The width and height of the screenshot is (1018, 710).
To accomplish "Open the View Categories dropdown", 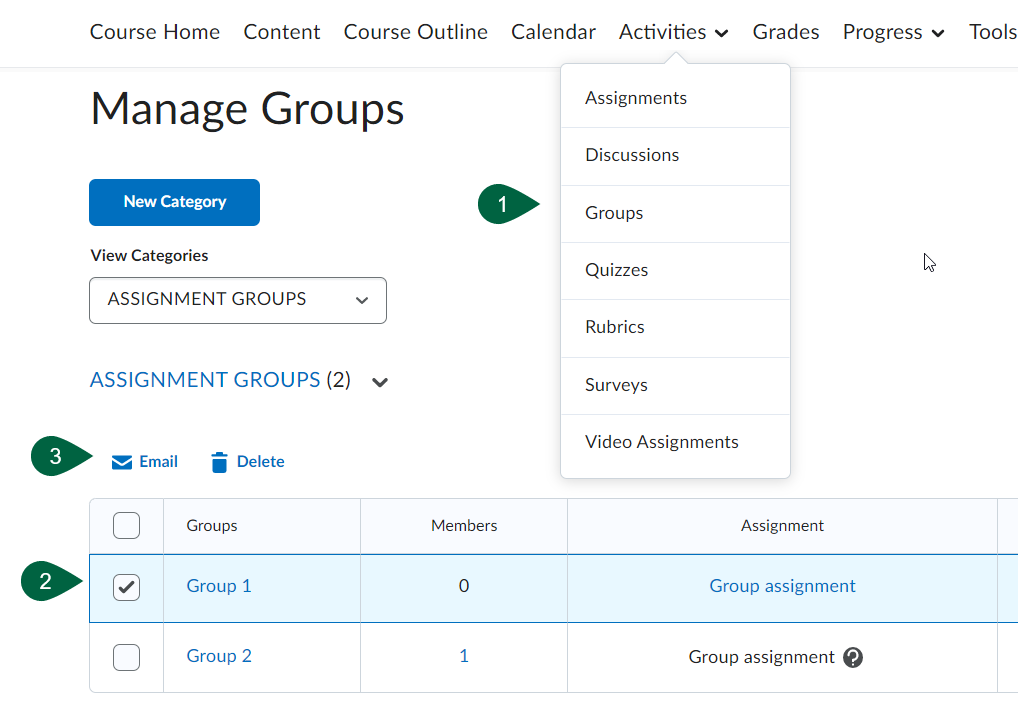I will pos(237,300).
